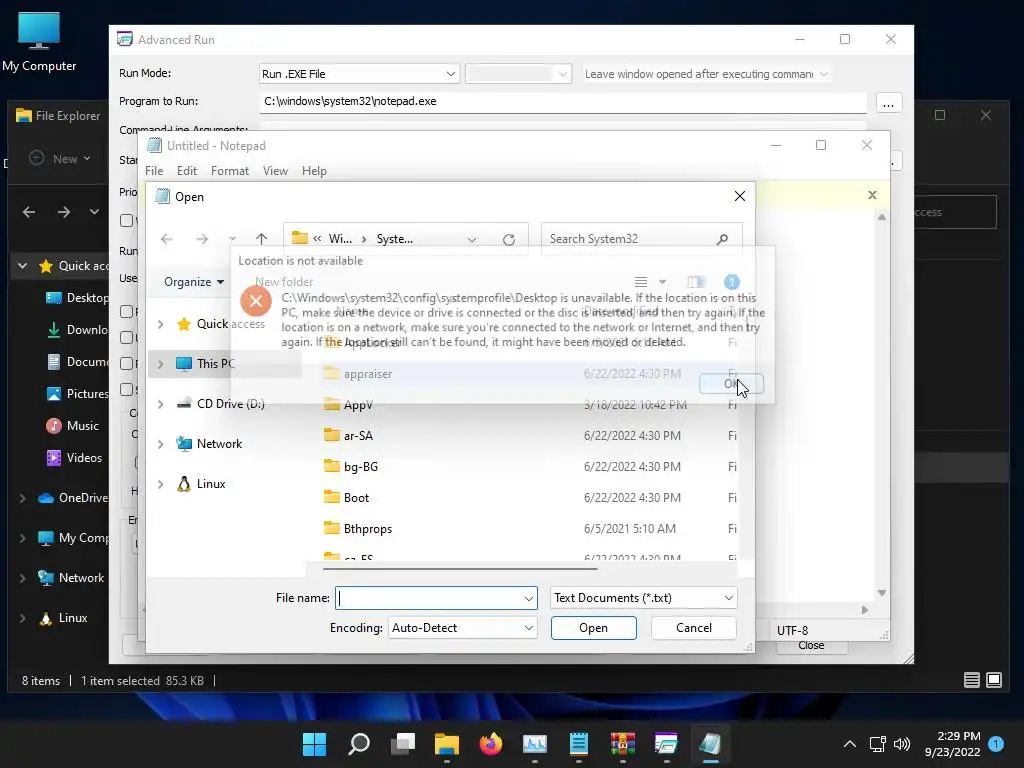The image size is (1024, 768).
Task: Open Notepad Help menu
Action: (314, 171)
